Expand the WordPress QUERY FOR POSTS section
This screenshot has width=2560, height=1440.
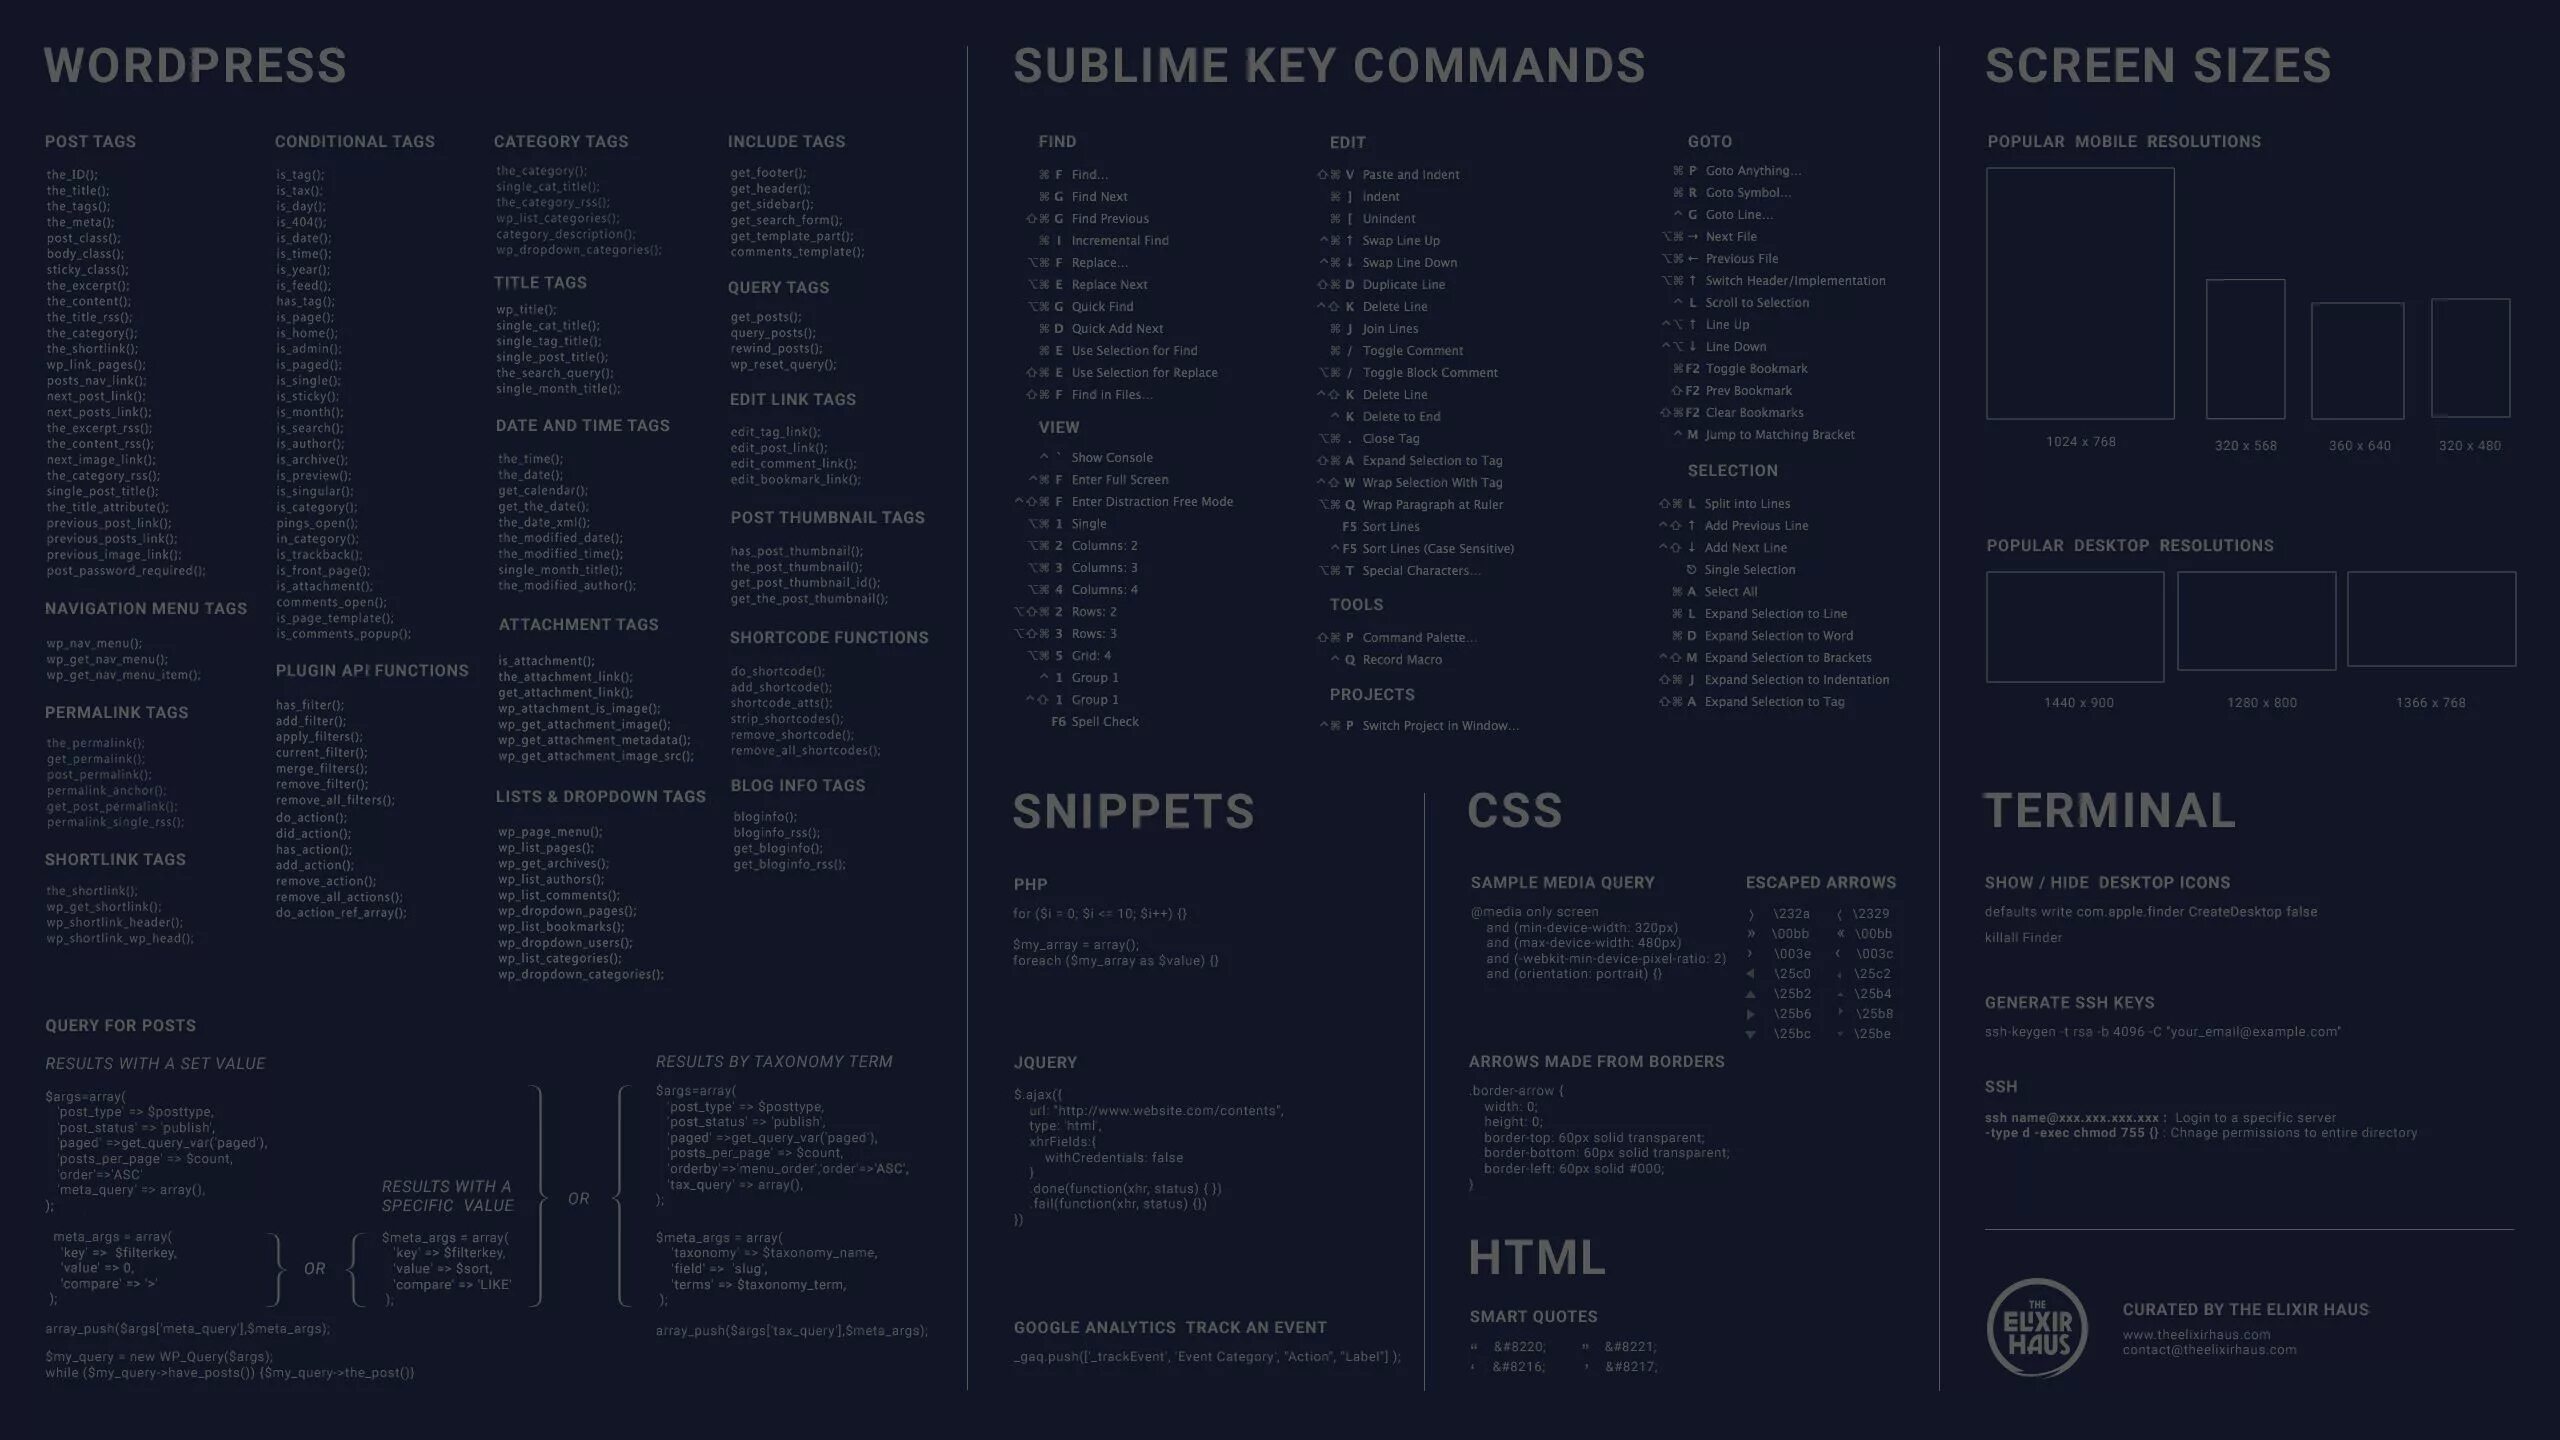[x=121, y=1025]
